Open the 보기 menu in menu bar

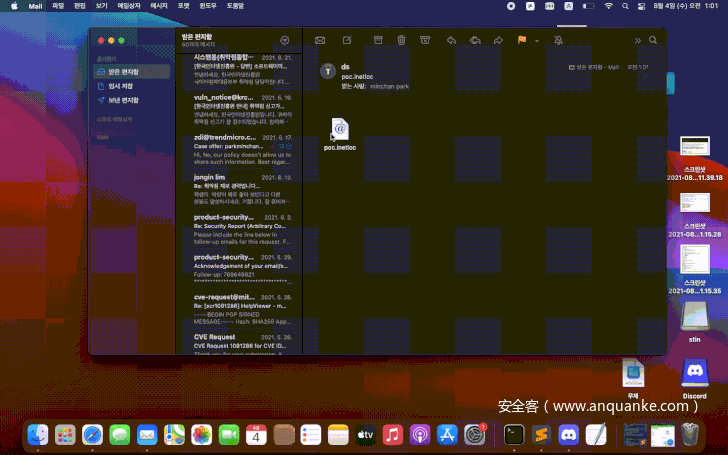102,6
